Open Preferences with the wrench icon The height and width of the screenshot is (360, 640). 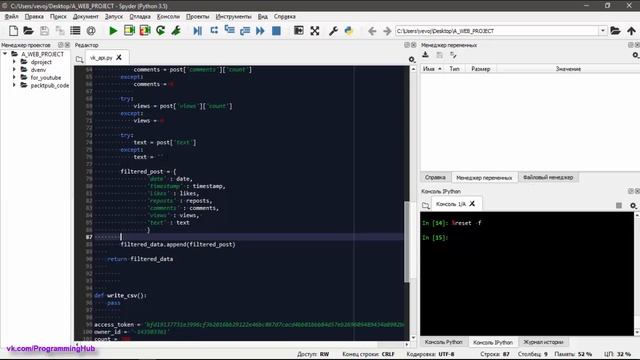(x=333, y=31)
